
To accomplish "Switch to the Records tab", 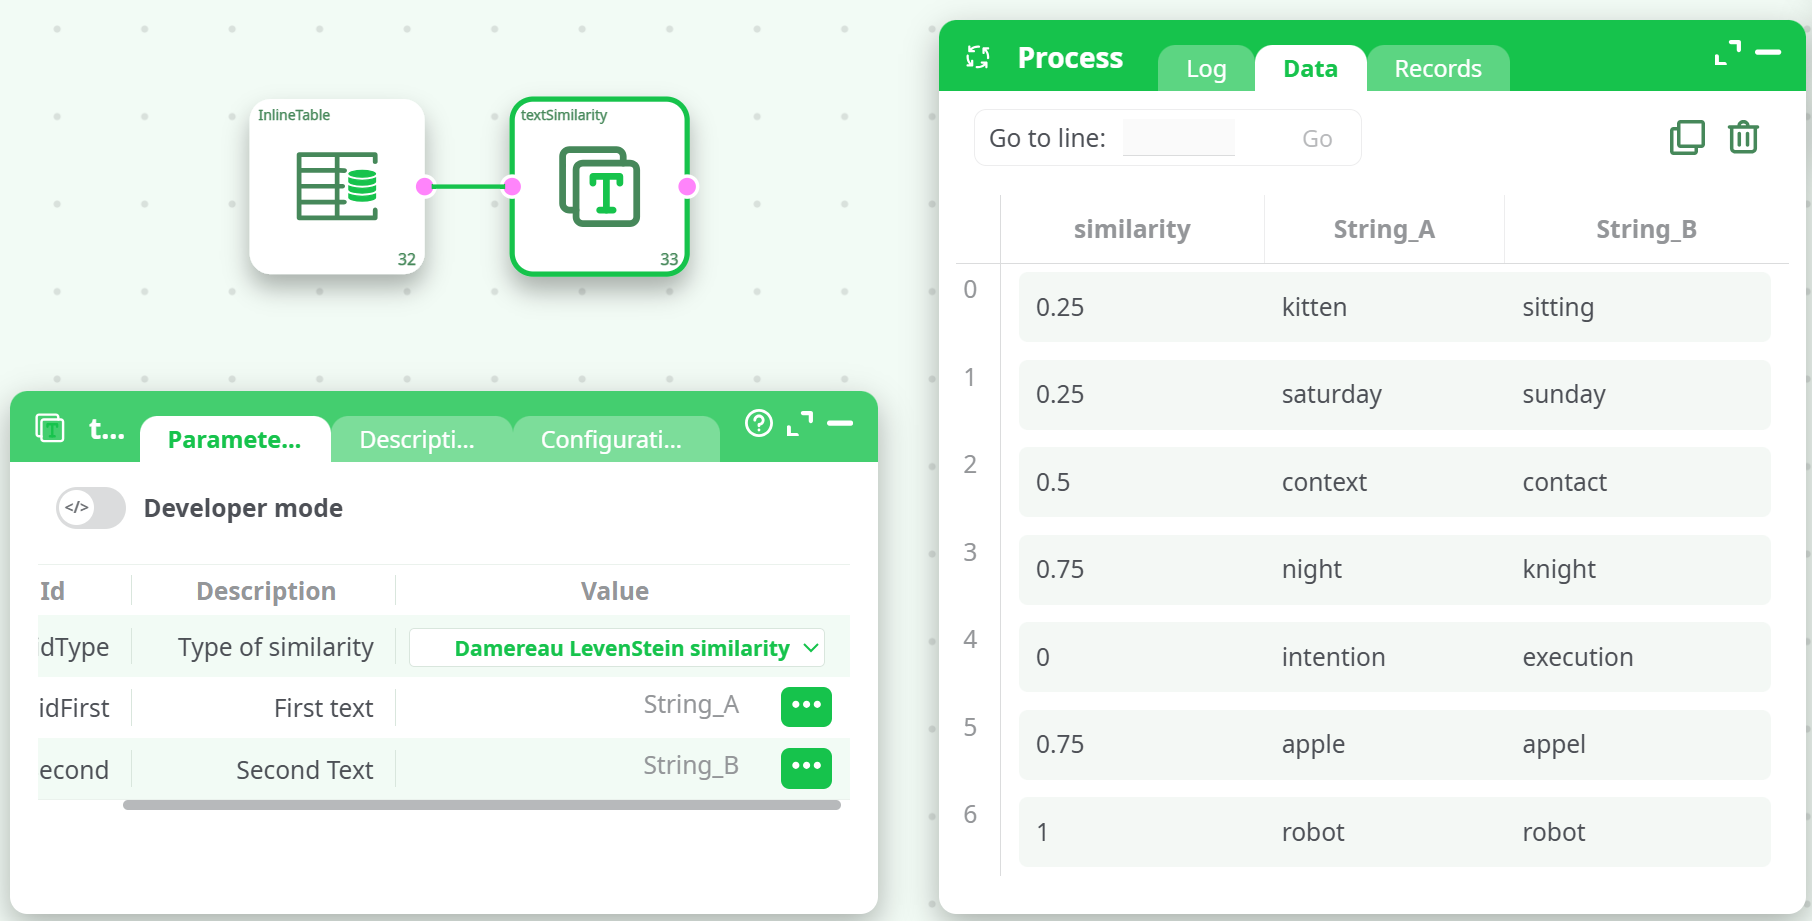I will coord(1437,69).
